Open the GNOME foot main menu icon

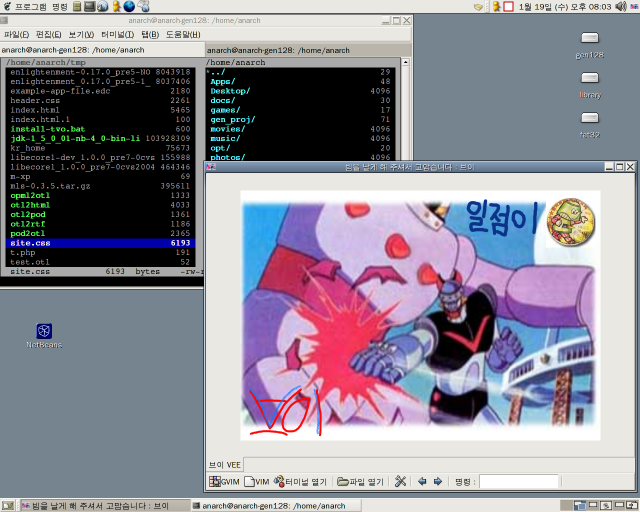coord(7,6)
